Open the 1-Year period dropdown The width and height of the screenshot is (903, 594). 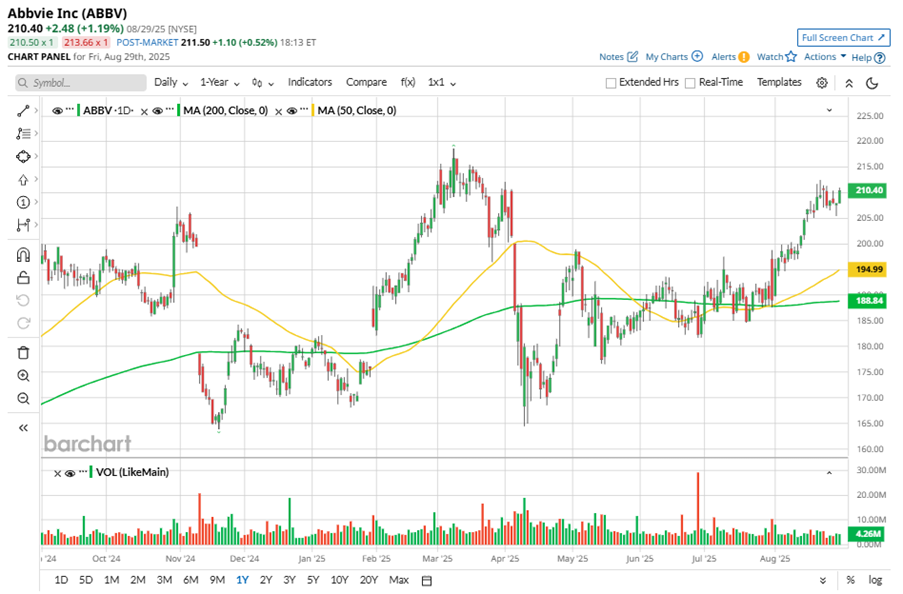pyautogui.click(x=219, y=82)
